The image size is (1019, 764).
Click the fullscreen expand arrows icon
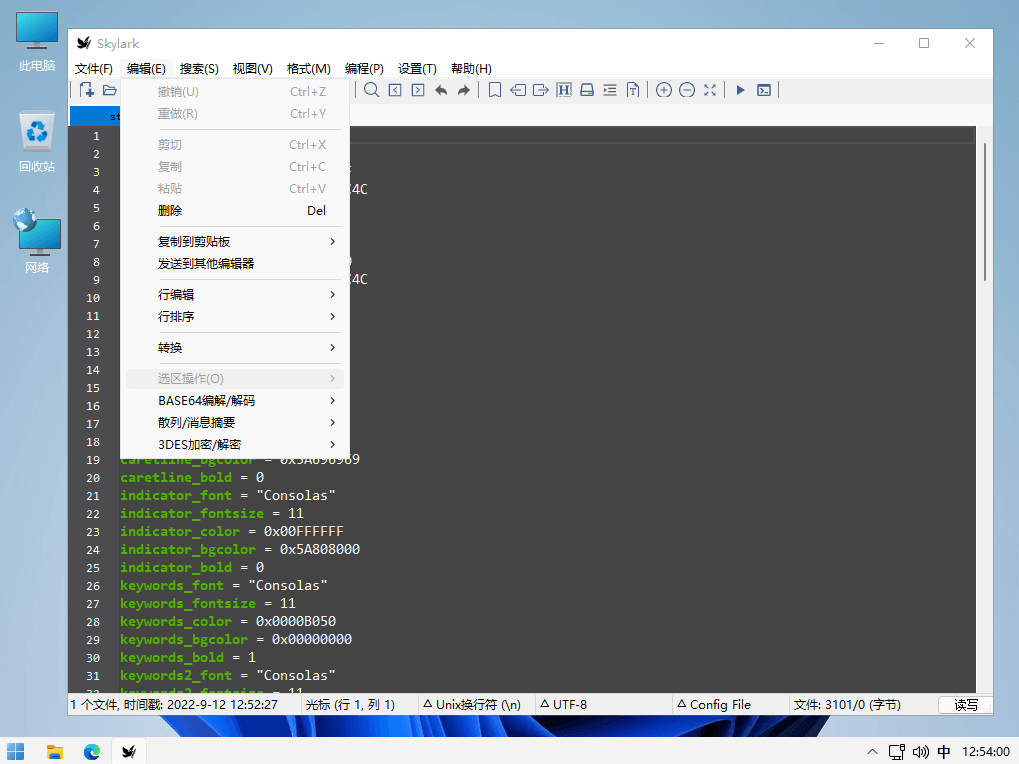(710, 90)
